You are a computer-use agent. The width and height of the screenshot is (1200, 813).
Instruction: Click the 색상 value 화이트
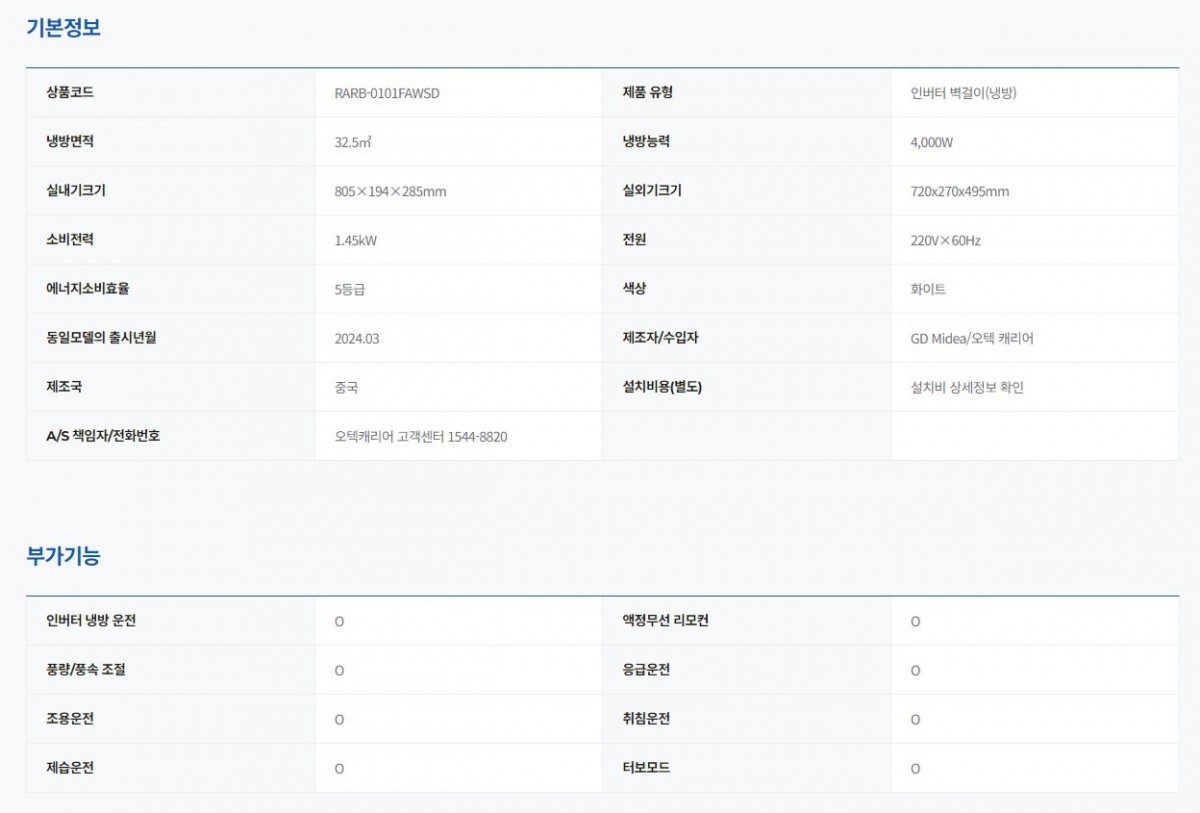tap(927, 289)
